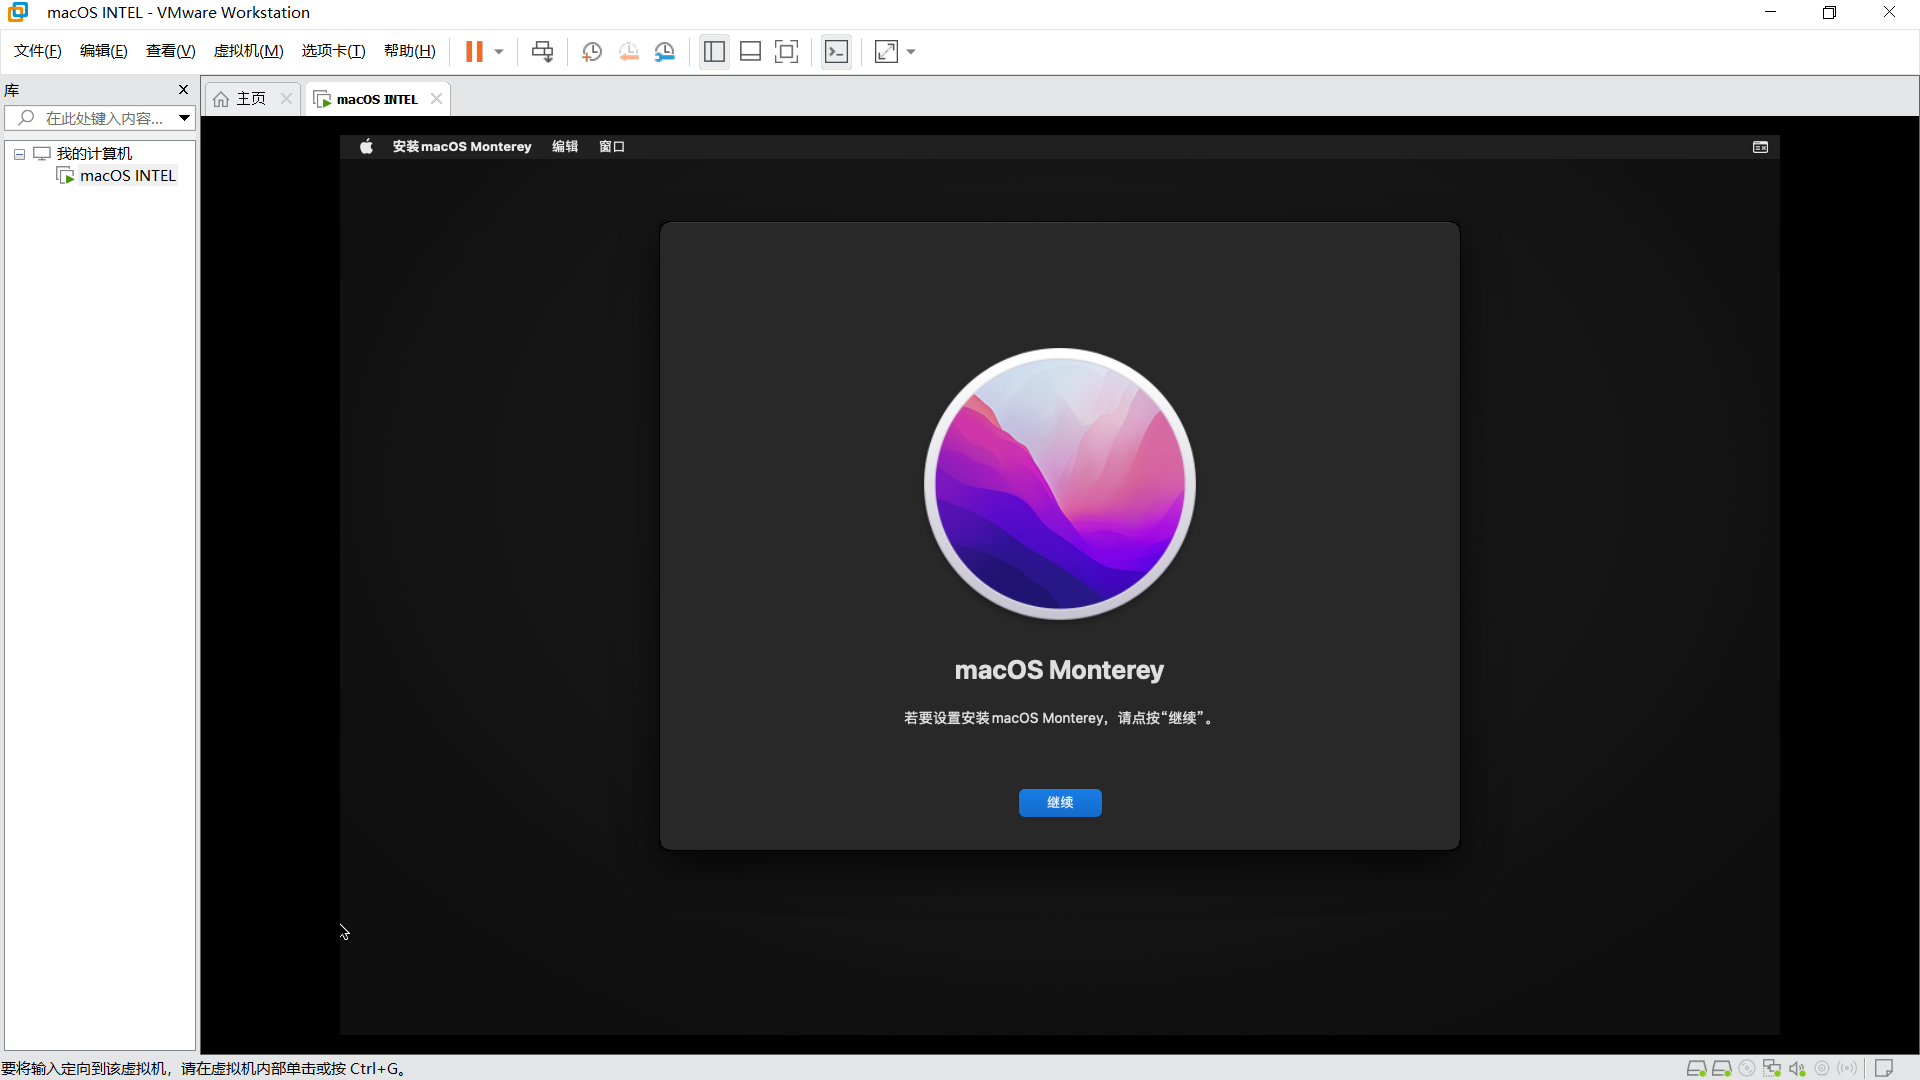Open the stretch guest dropdown arrow
Screen dimensions: 1920x1080
(x=911, y=52)
